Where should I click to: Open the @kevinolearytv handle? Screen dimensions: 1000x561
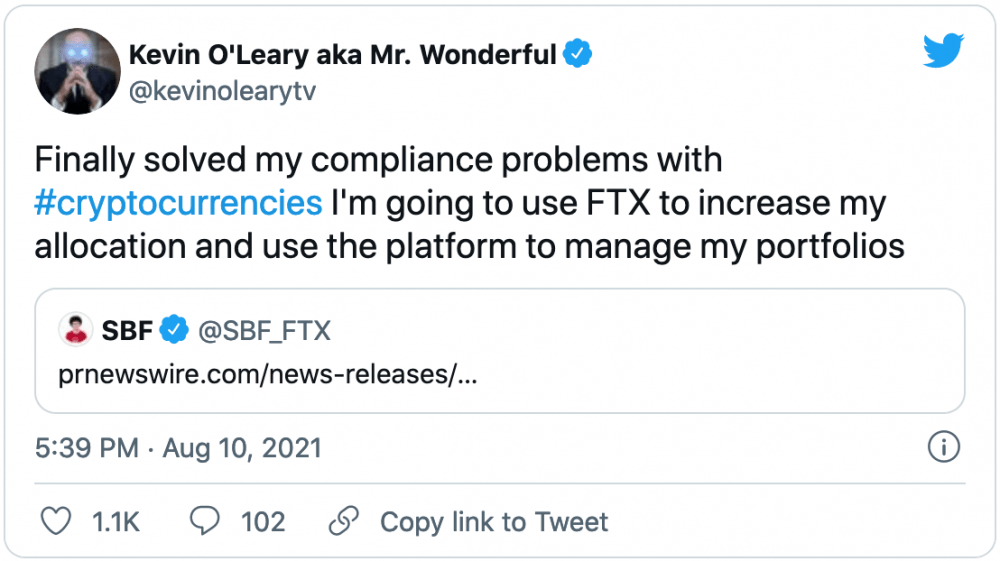(223, 91)
